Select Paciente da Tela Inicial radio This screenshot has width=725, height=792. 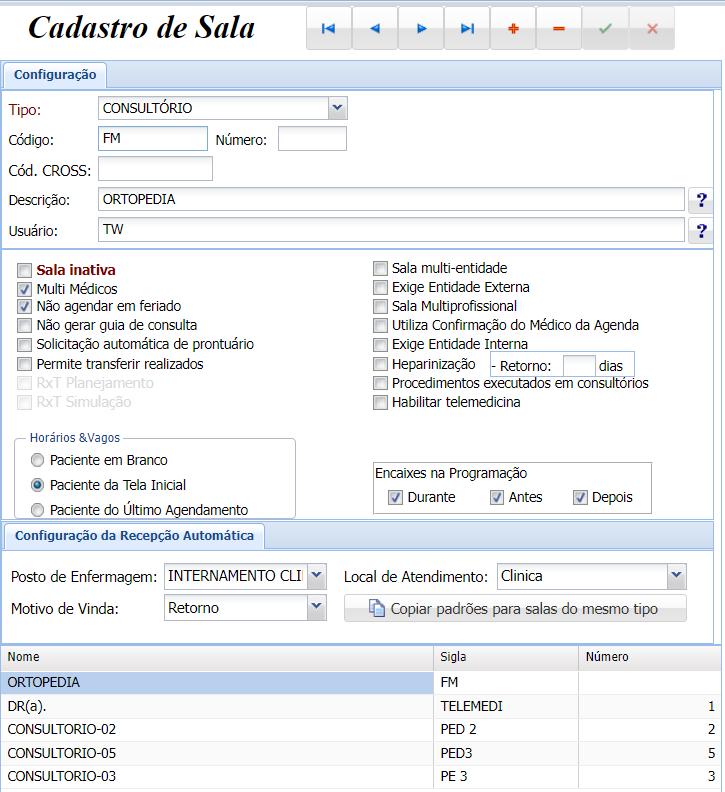point(37,485)
